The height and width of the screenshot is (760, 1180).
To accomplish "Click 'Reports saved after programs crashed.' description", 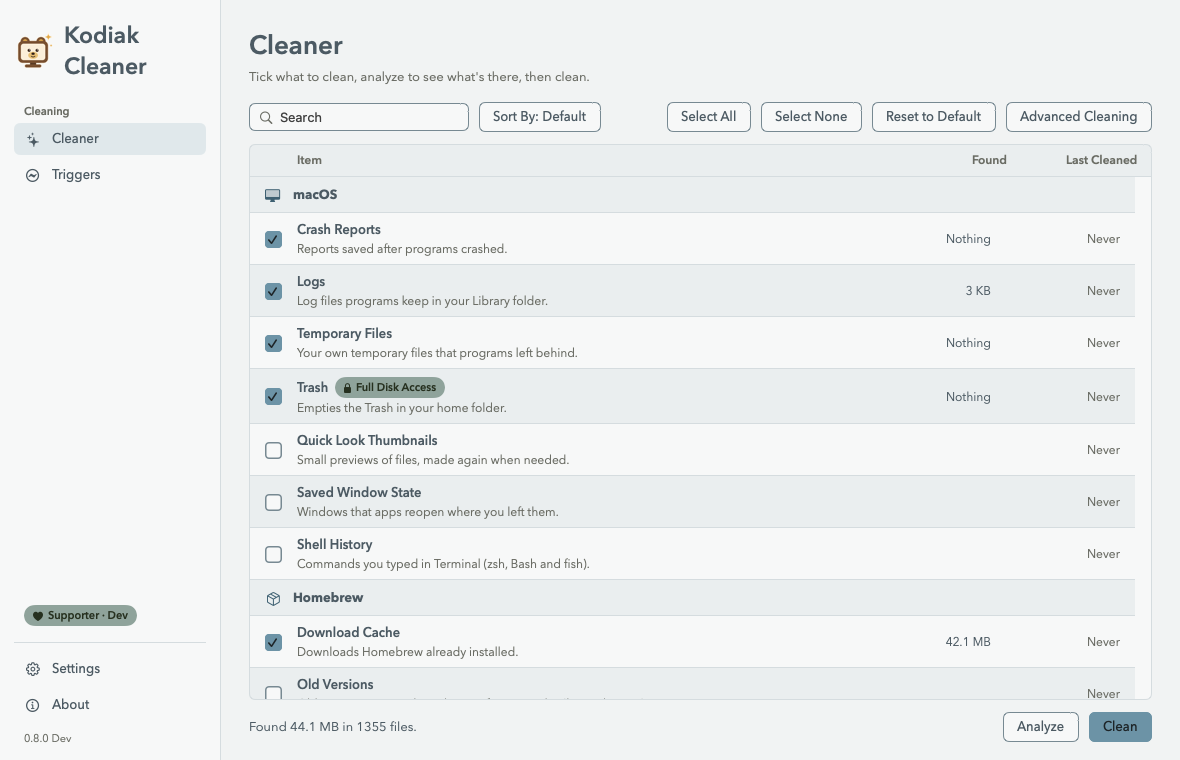I will pyautogui.click(x=402, y=249).
